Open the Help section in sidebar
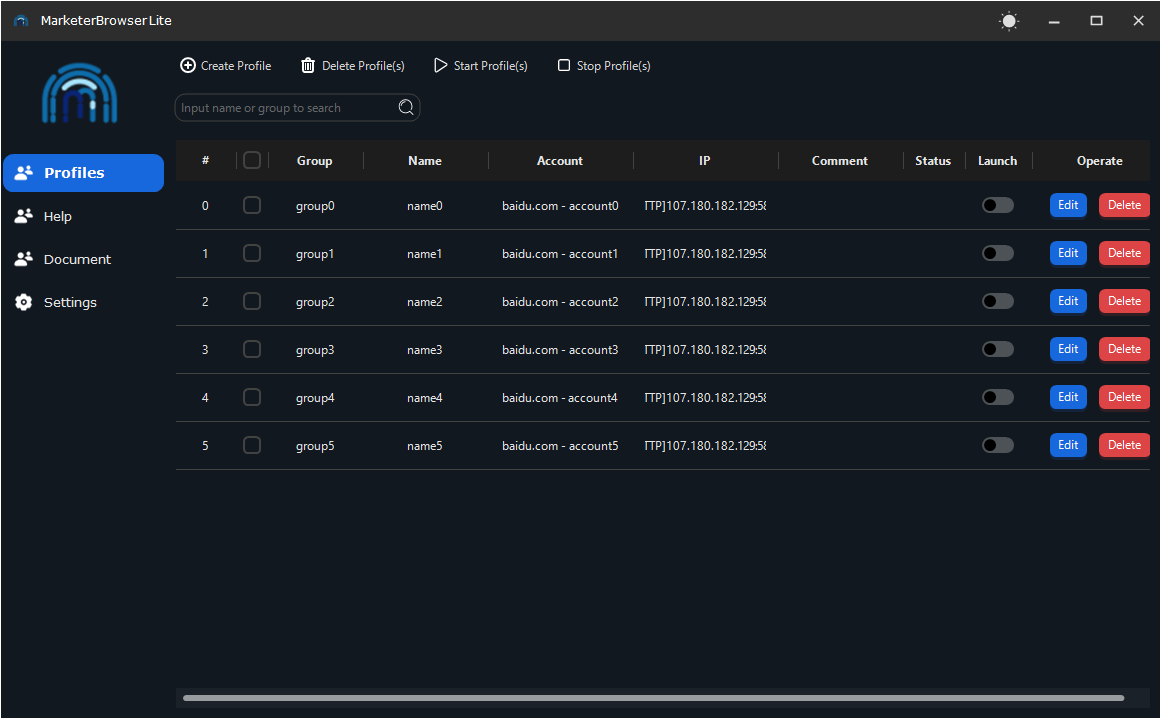This screenshot has width=1161, height=719. [x=57, y=216]
